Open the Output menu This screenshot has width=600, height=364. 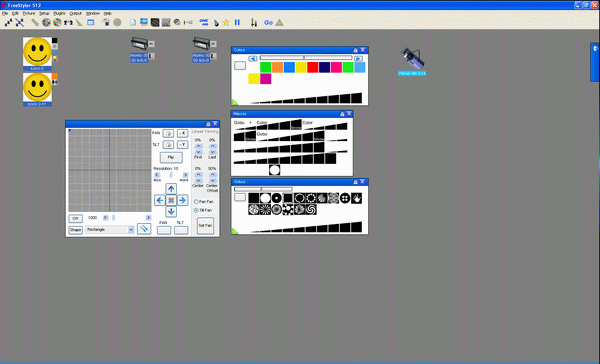tap(75, 13)
